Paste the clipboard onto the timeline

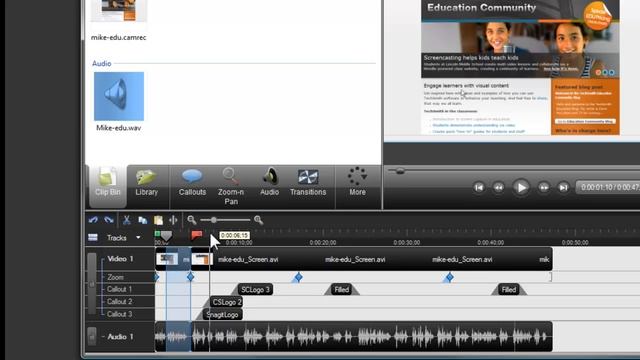(158, 220)
